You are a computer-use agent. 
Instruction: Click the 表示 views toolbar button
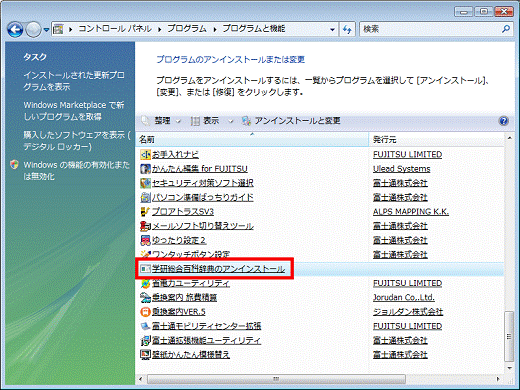point(205,121)
